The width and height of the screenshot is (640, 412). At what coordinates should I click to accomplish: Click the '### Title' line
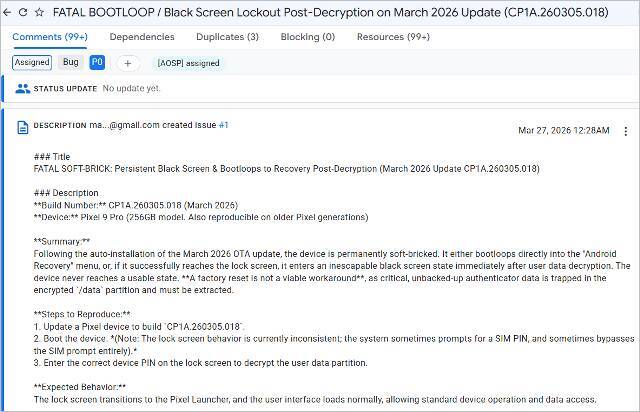[x=52, y=157]
